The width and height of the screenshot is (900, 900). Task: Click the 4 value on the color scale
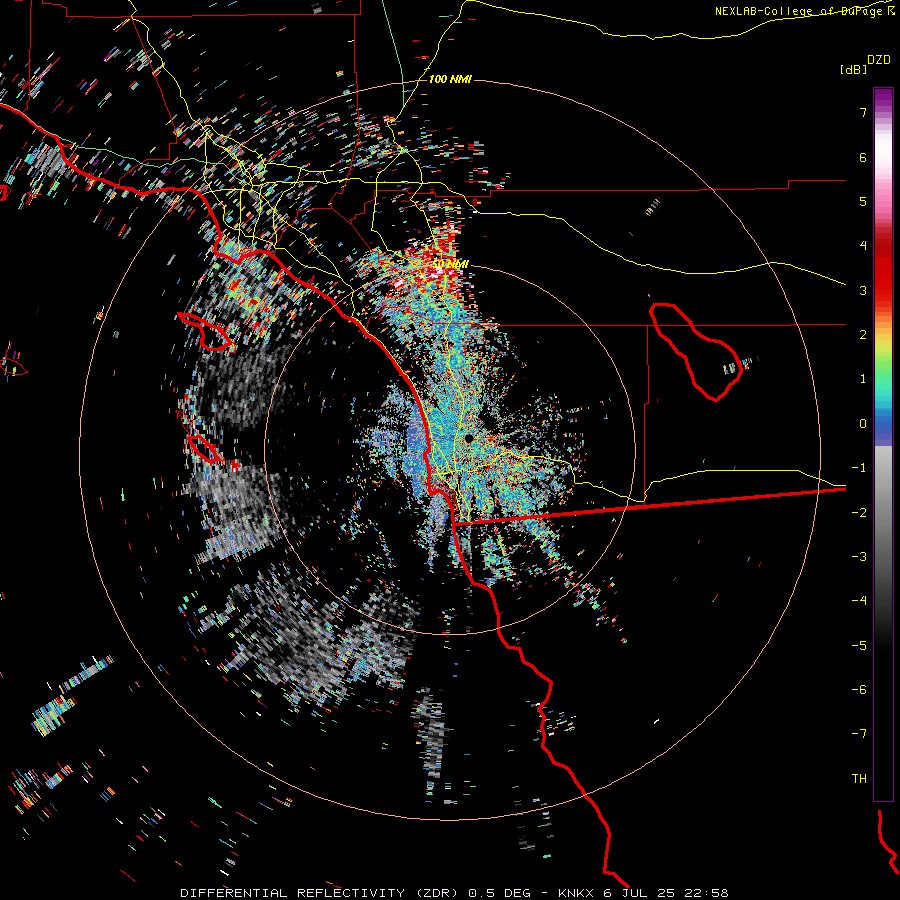(x=863, y=246)
